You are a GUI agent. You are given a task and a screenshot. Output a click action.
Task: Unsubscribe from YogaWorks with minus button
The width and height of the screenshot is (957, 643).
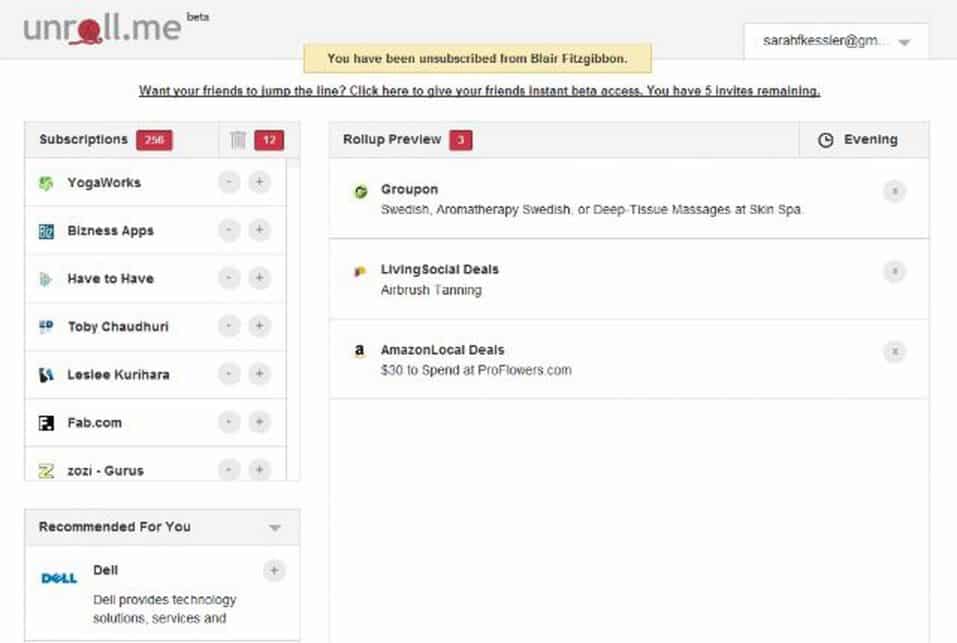229,182
